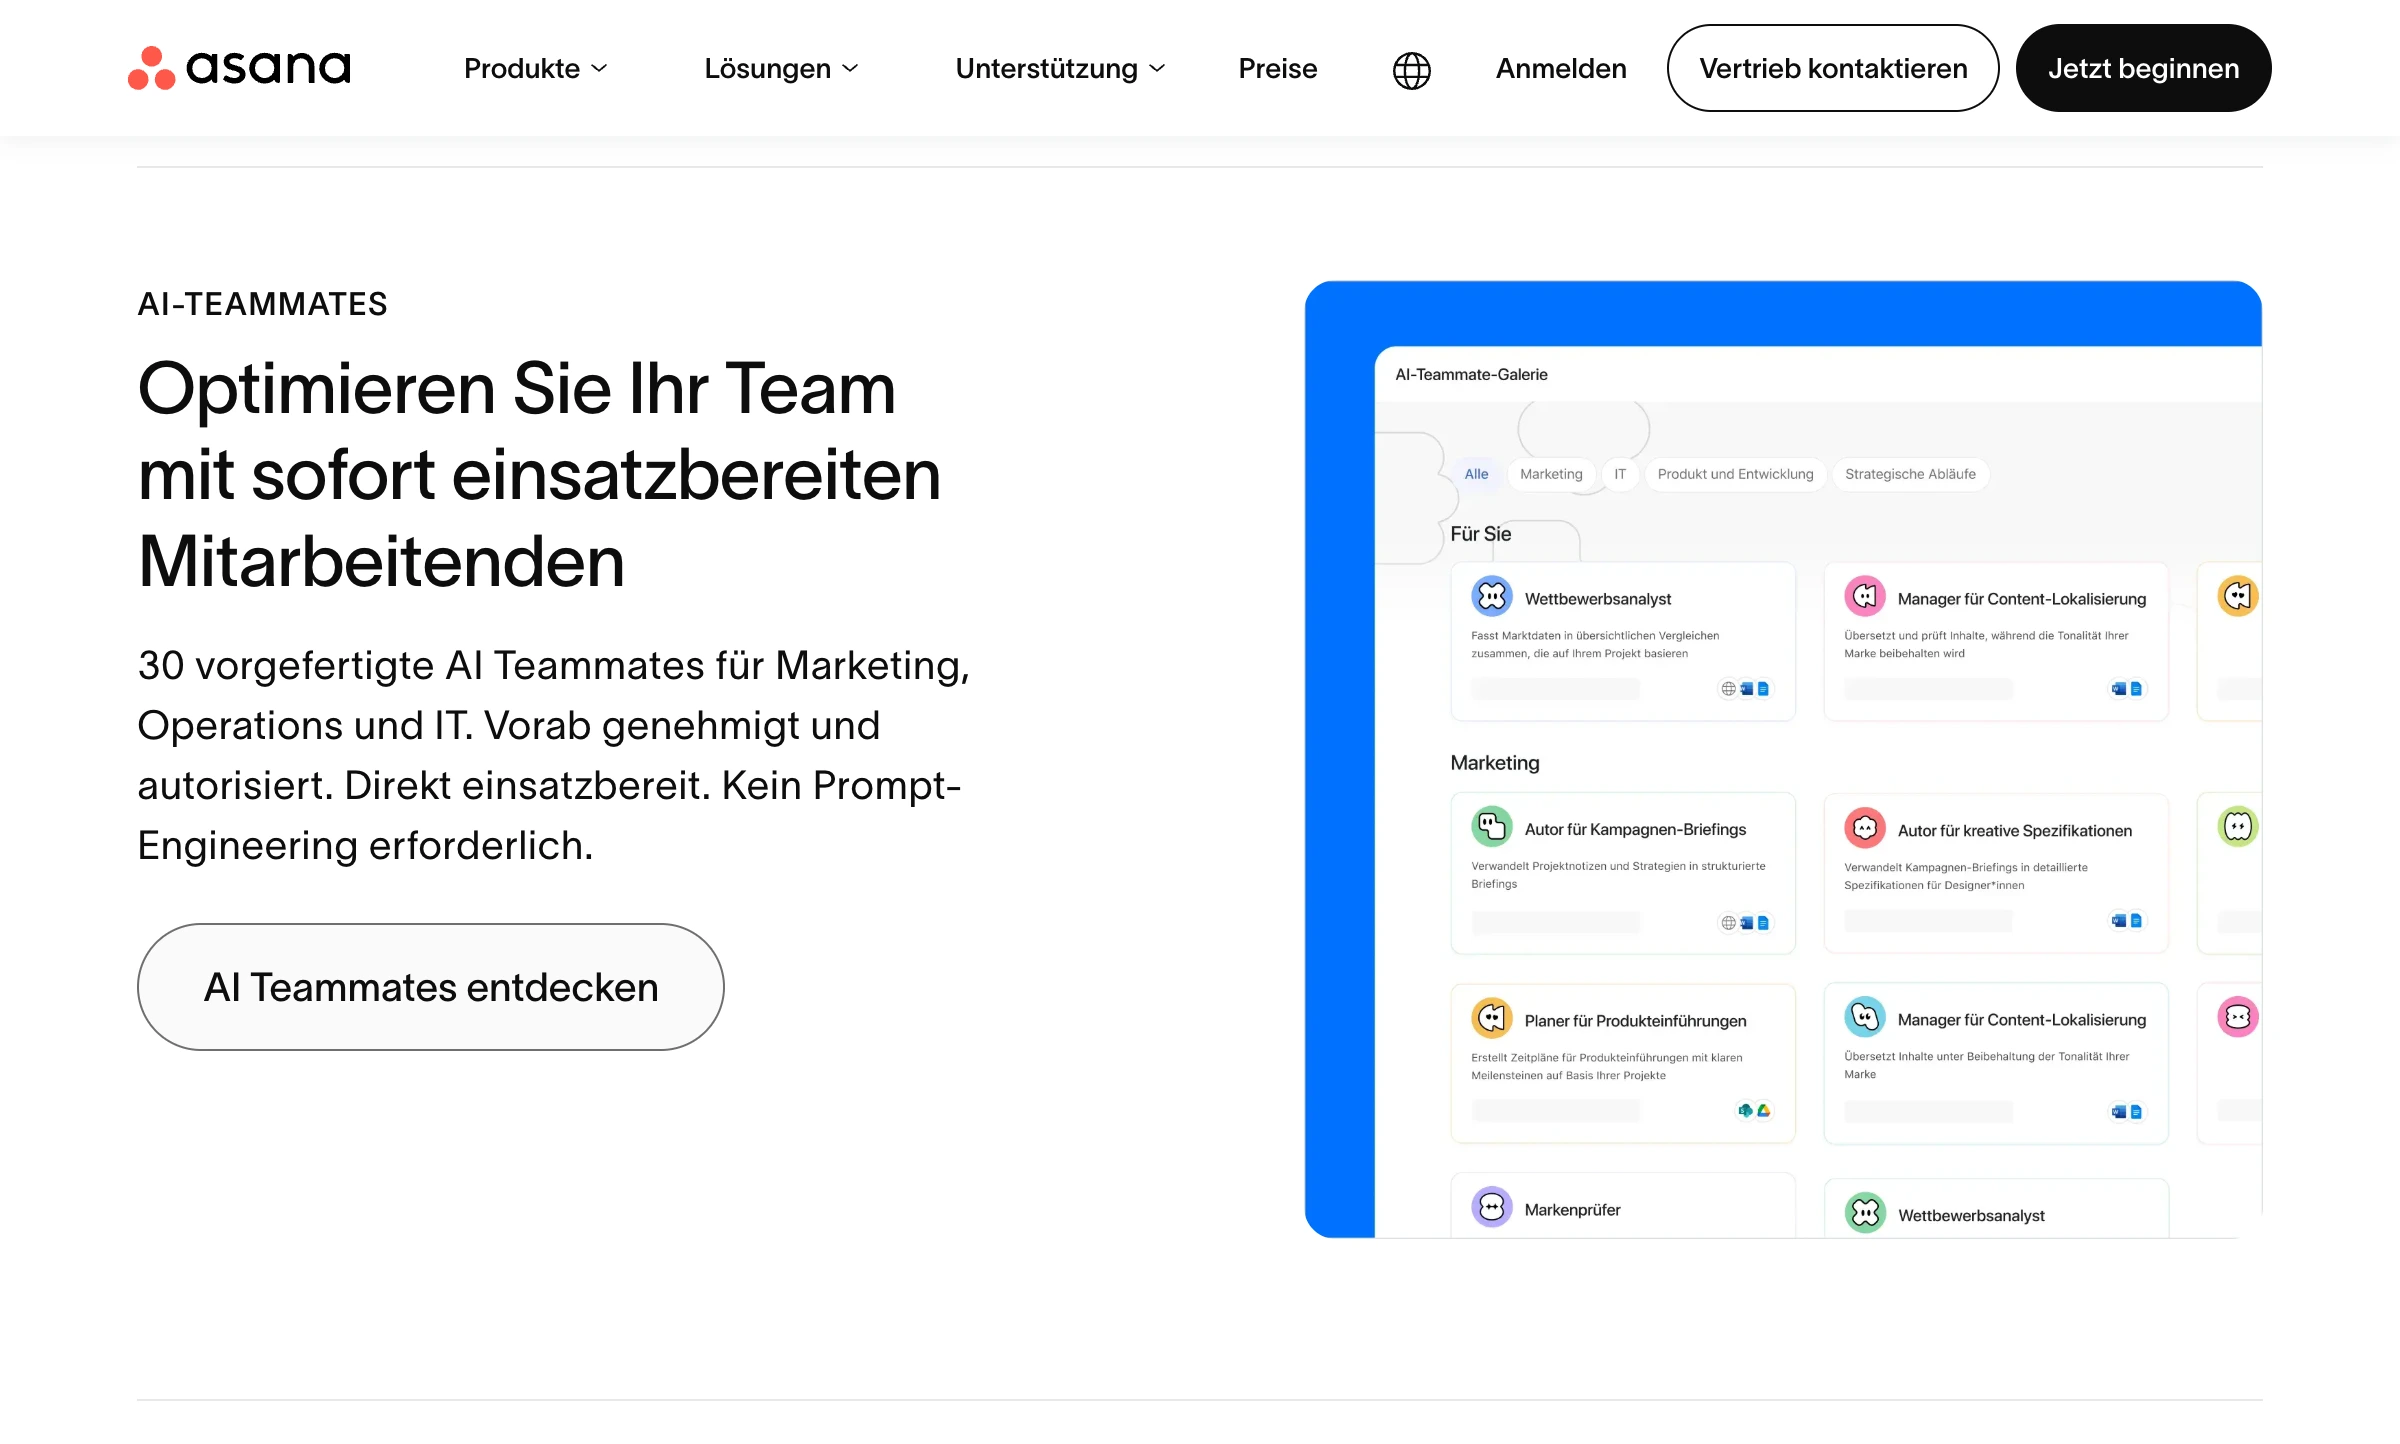Click Autor für Kampagnen-Briefings avatar icon
The height and width of the screenshot is (1444, 2400).
(x=1491, y=827)
